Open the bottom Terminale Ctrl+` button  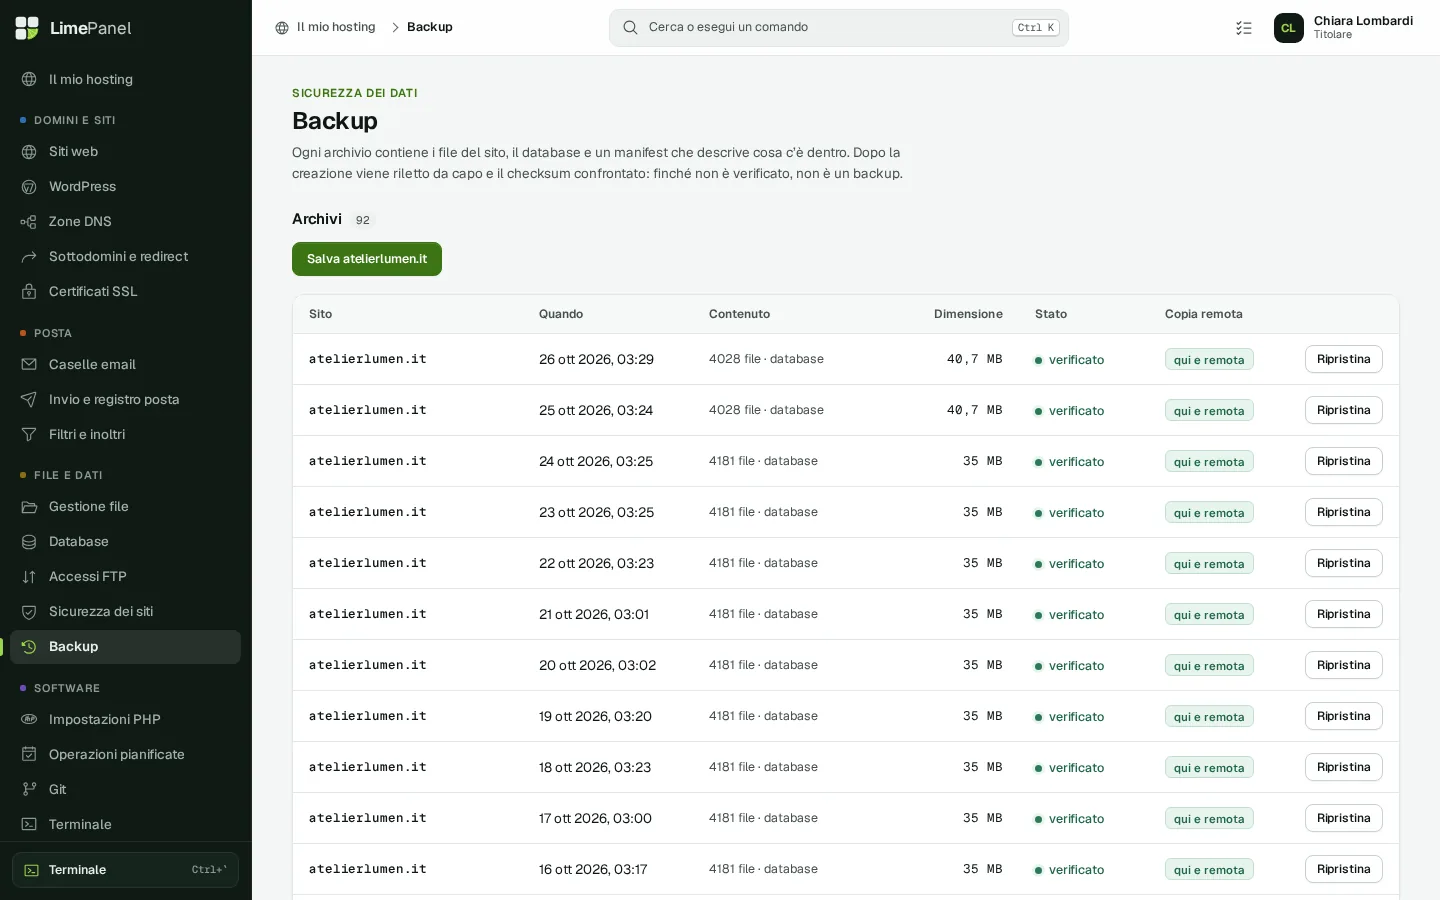point(125,870)
